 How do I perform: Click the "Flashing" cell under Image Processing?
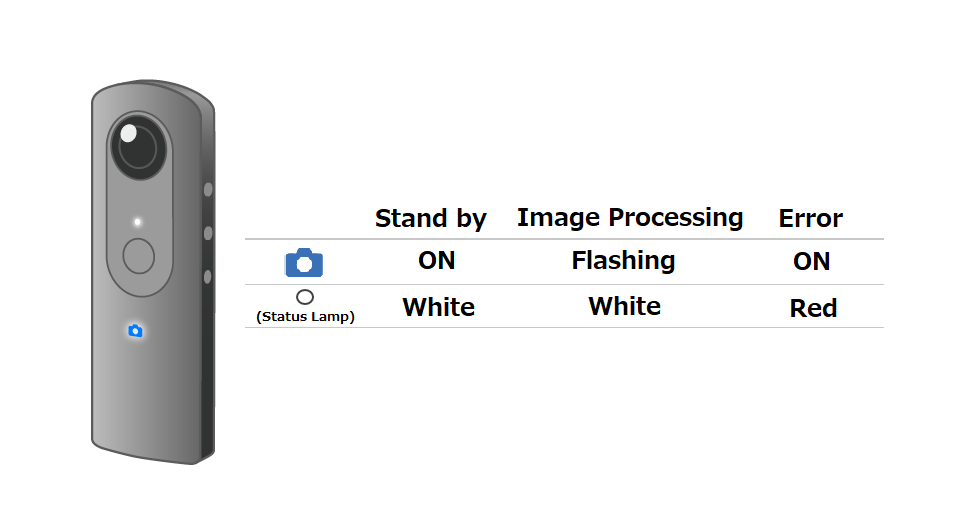(x=623, y=261)
